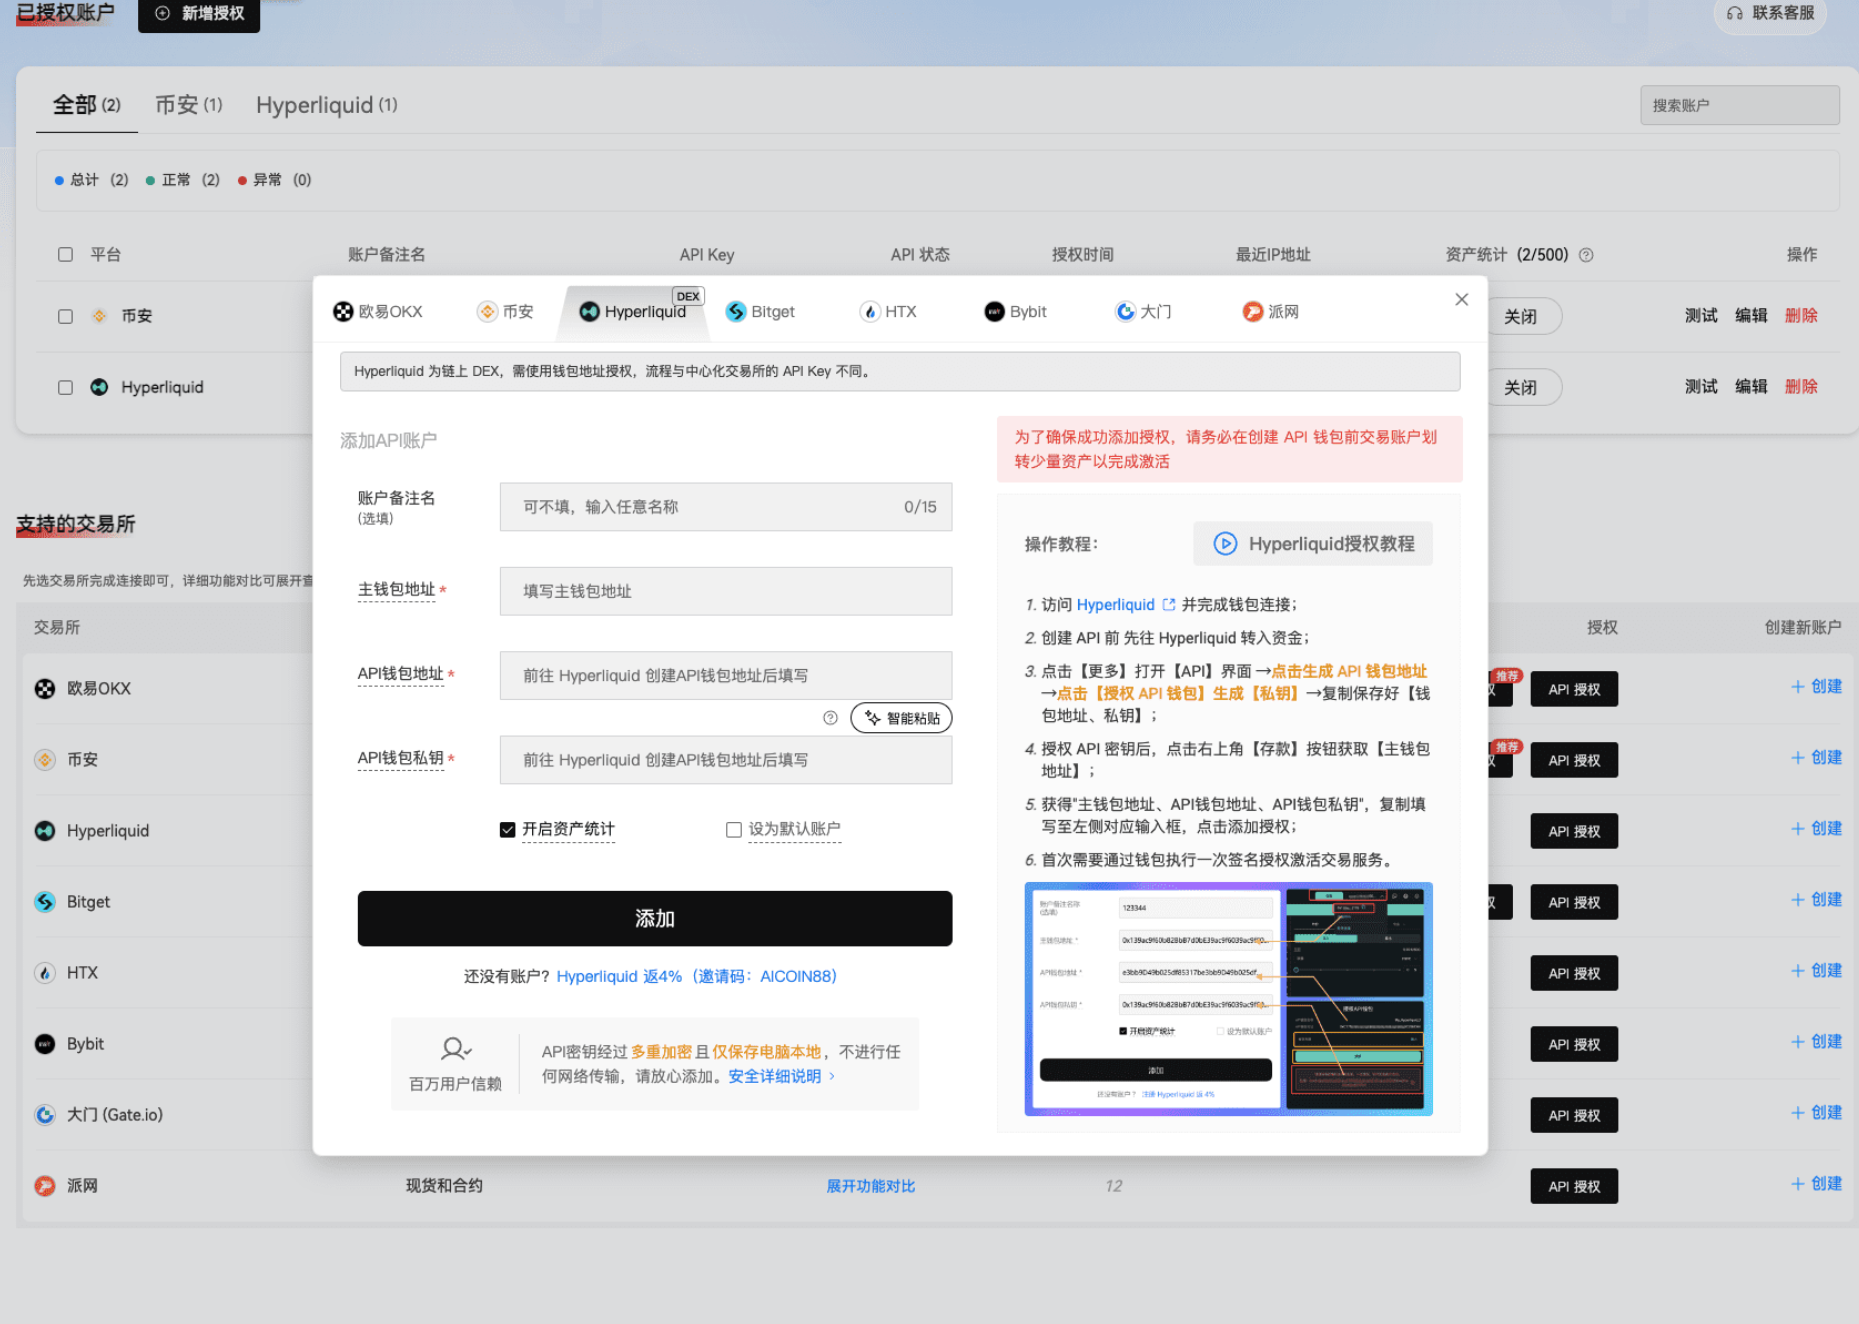Switch to Bitget tab in dialog
Screen dimensions: 1859x1324
tap(760, 312)
